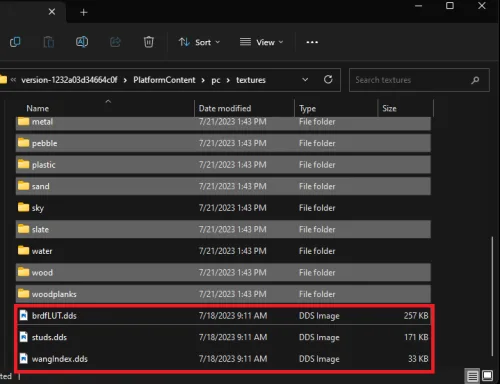Click the Rename icon in toolbar
500x384 pixels.
point(82,42)
